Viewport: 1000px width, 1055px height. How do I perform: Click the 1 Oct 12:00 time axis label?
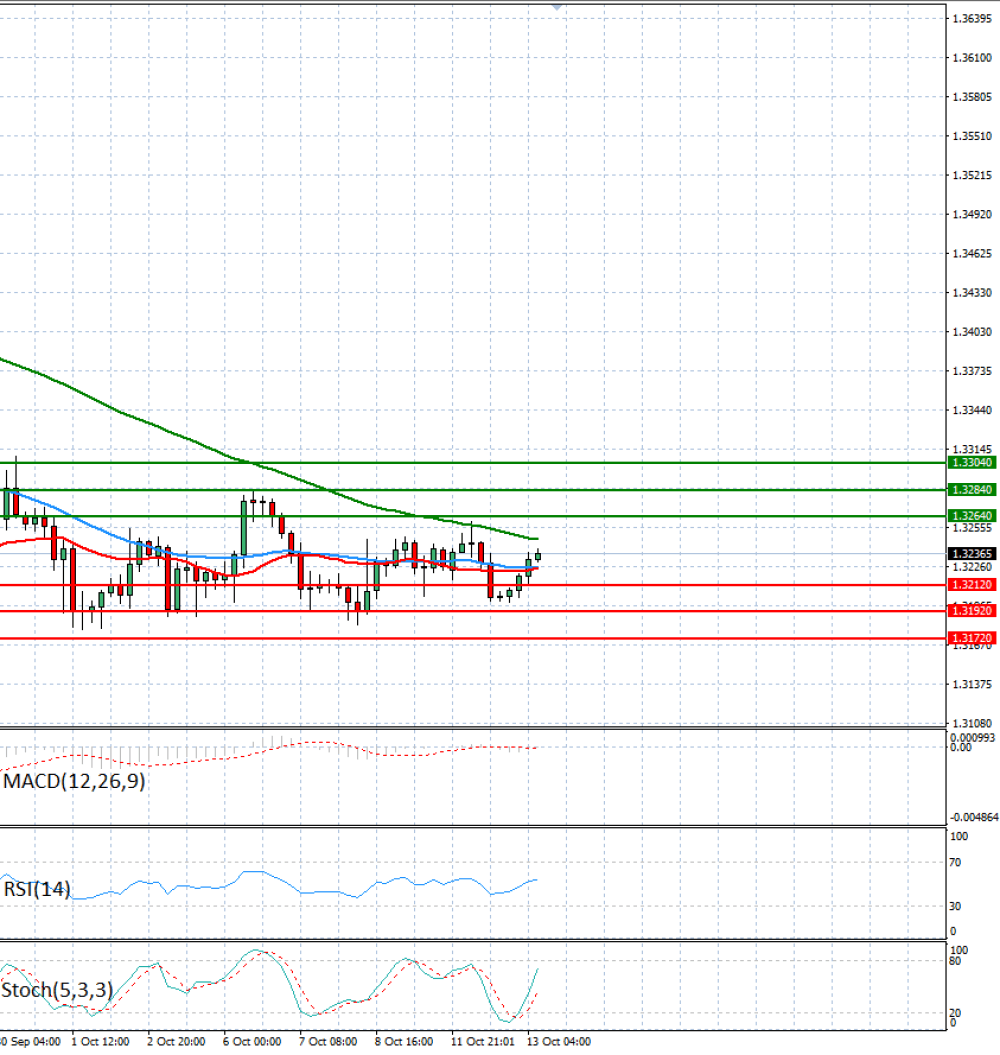100,1042
